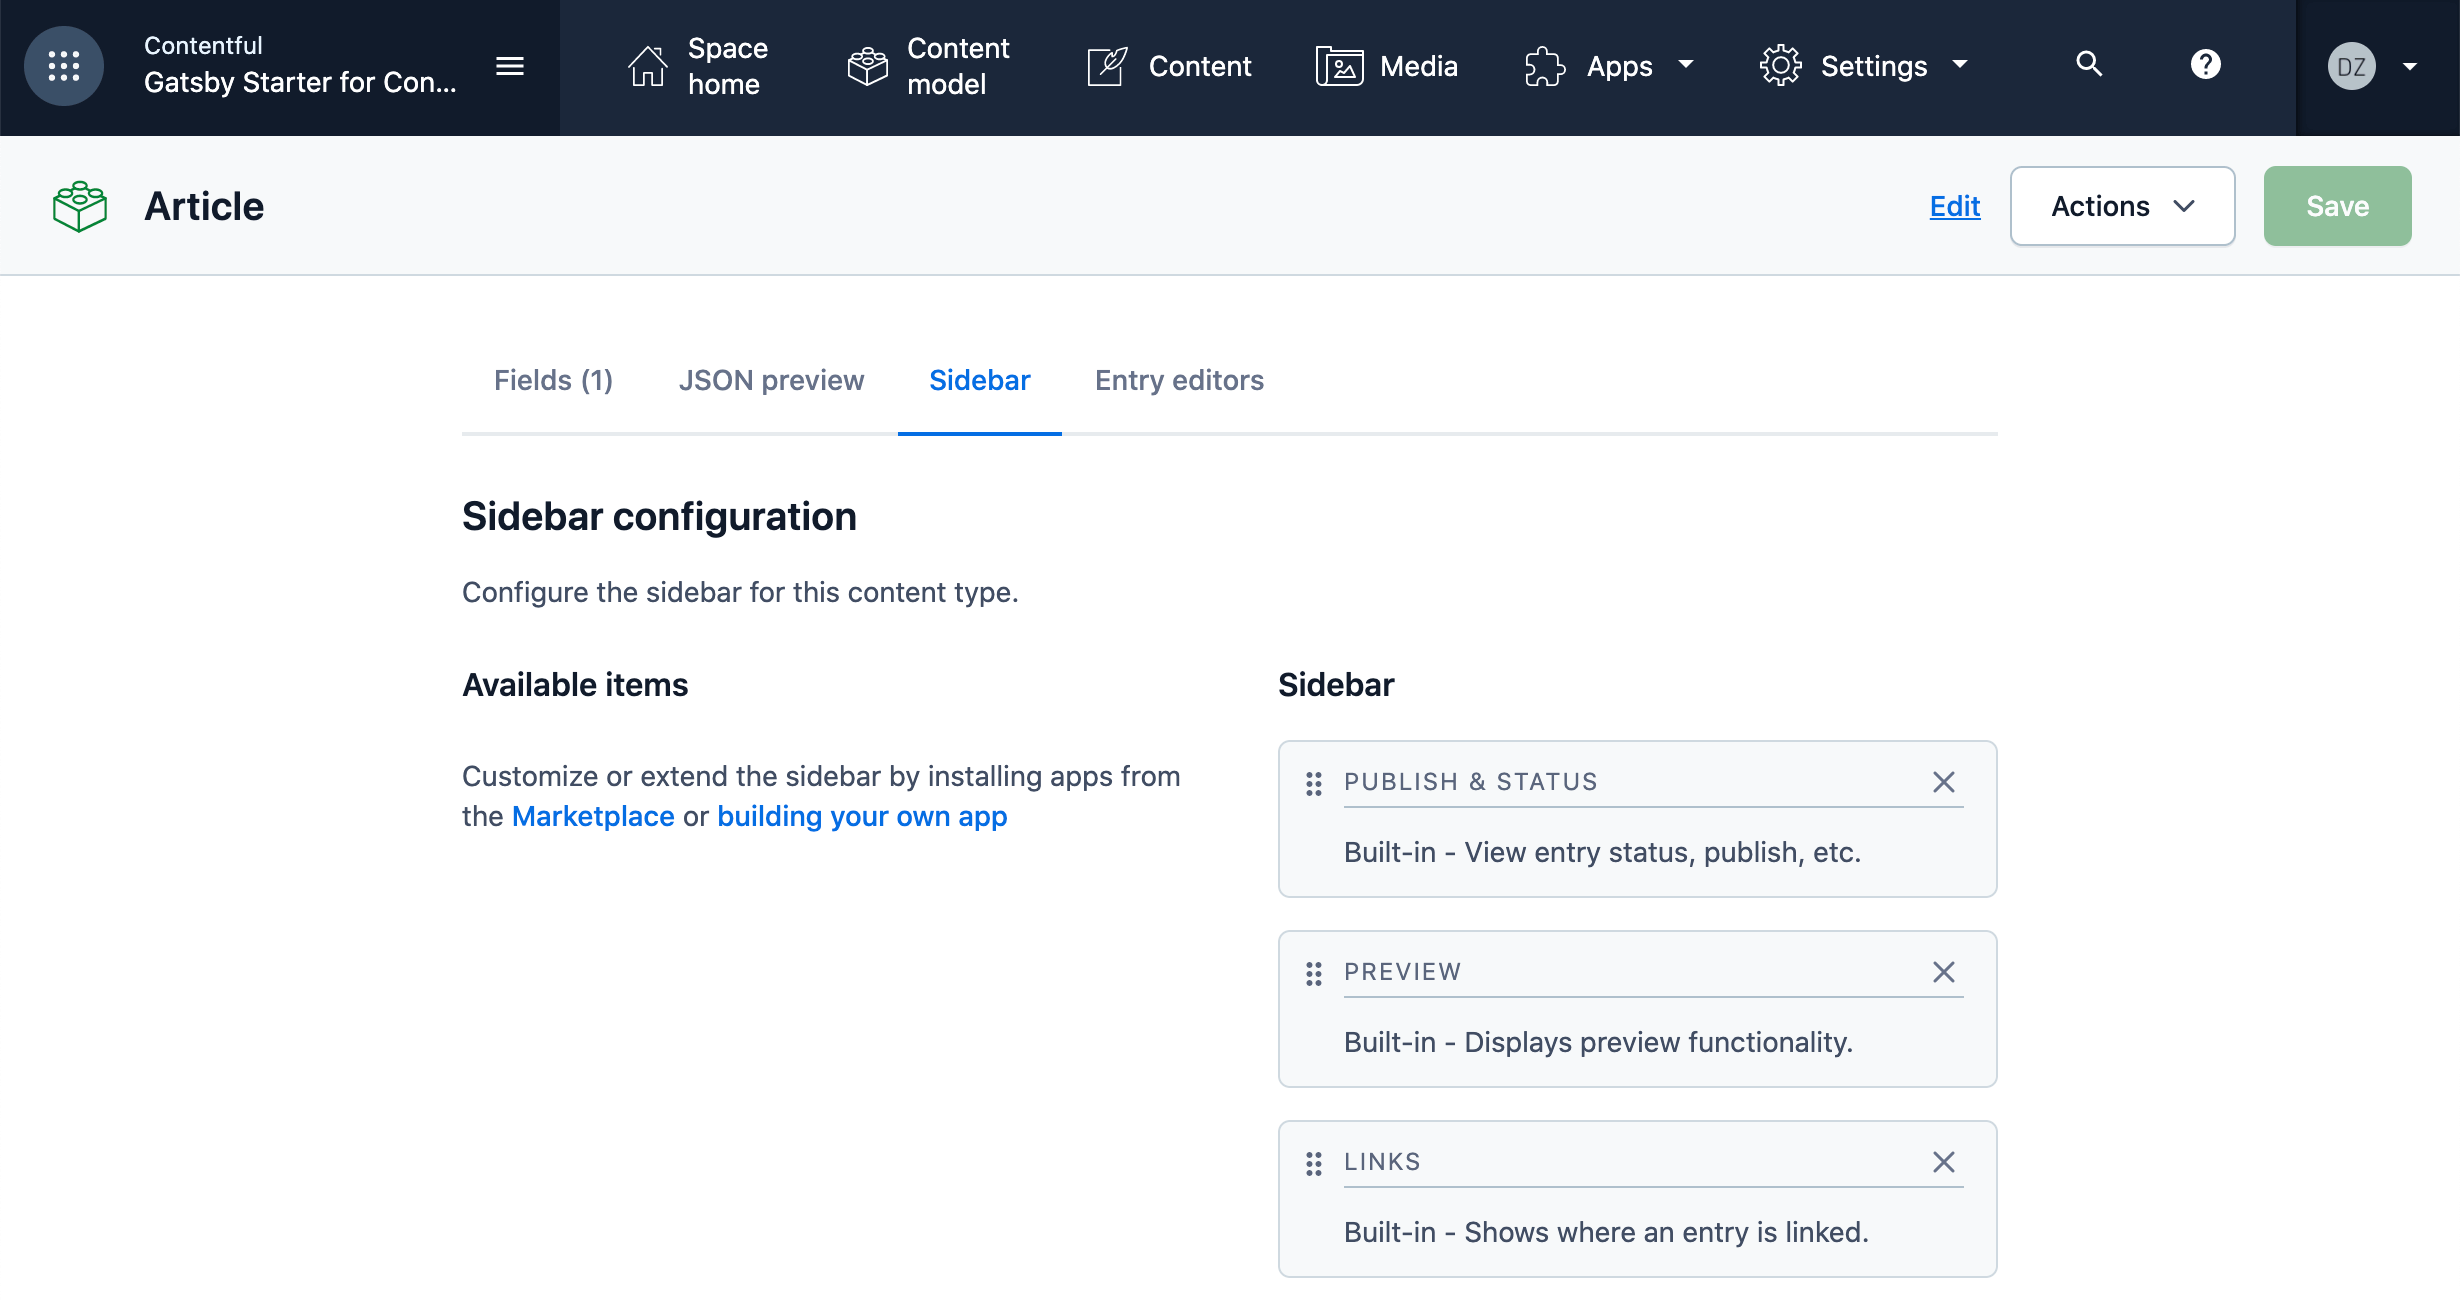This screenshot has height=1300, width=2460.
Task: Open the search magnifier icon
Action: (2088, 65)
